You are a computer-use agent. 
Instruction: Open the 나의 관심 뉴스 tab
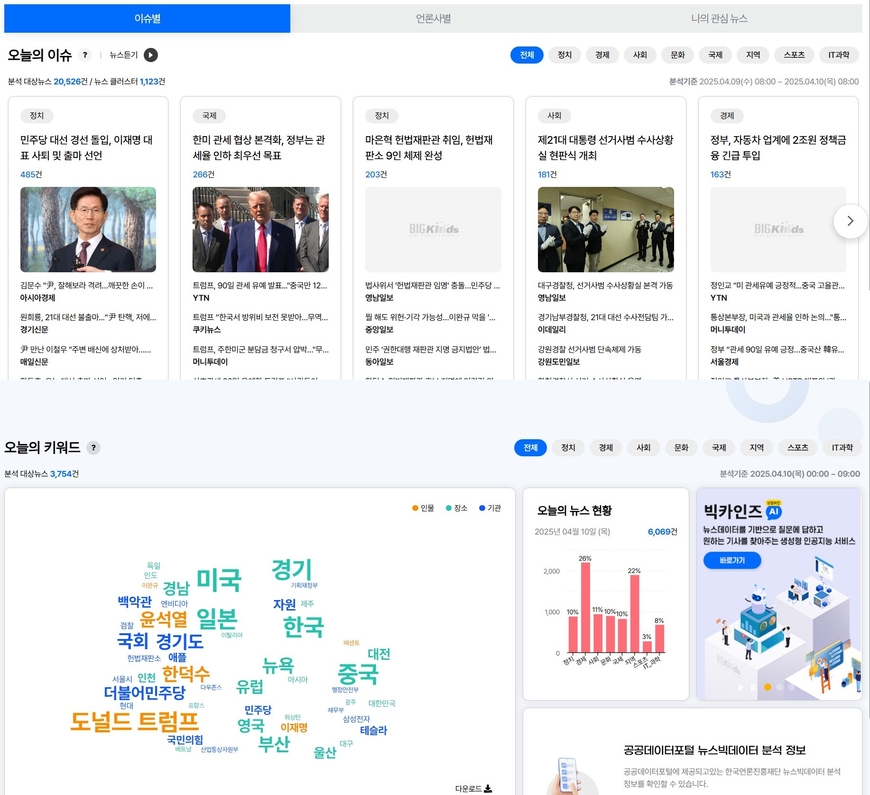719,18
